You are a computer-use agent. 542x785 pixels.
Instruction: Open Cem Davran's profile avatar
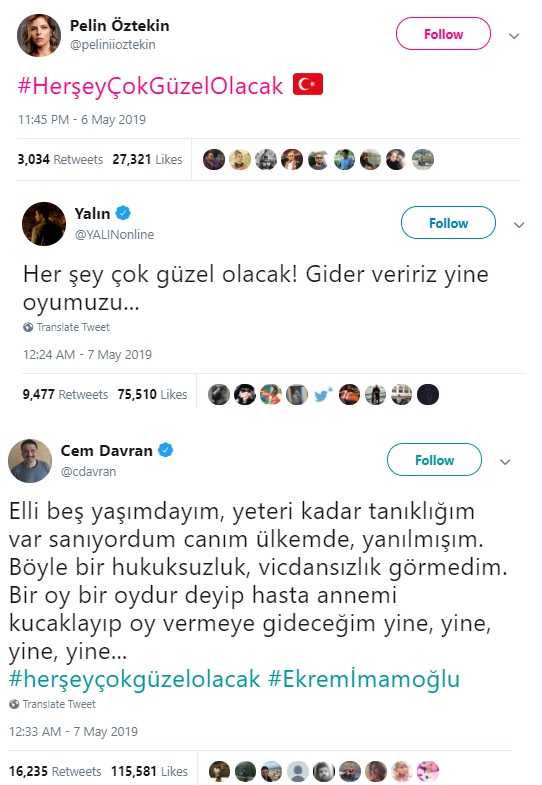[30, 461]
